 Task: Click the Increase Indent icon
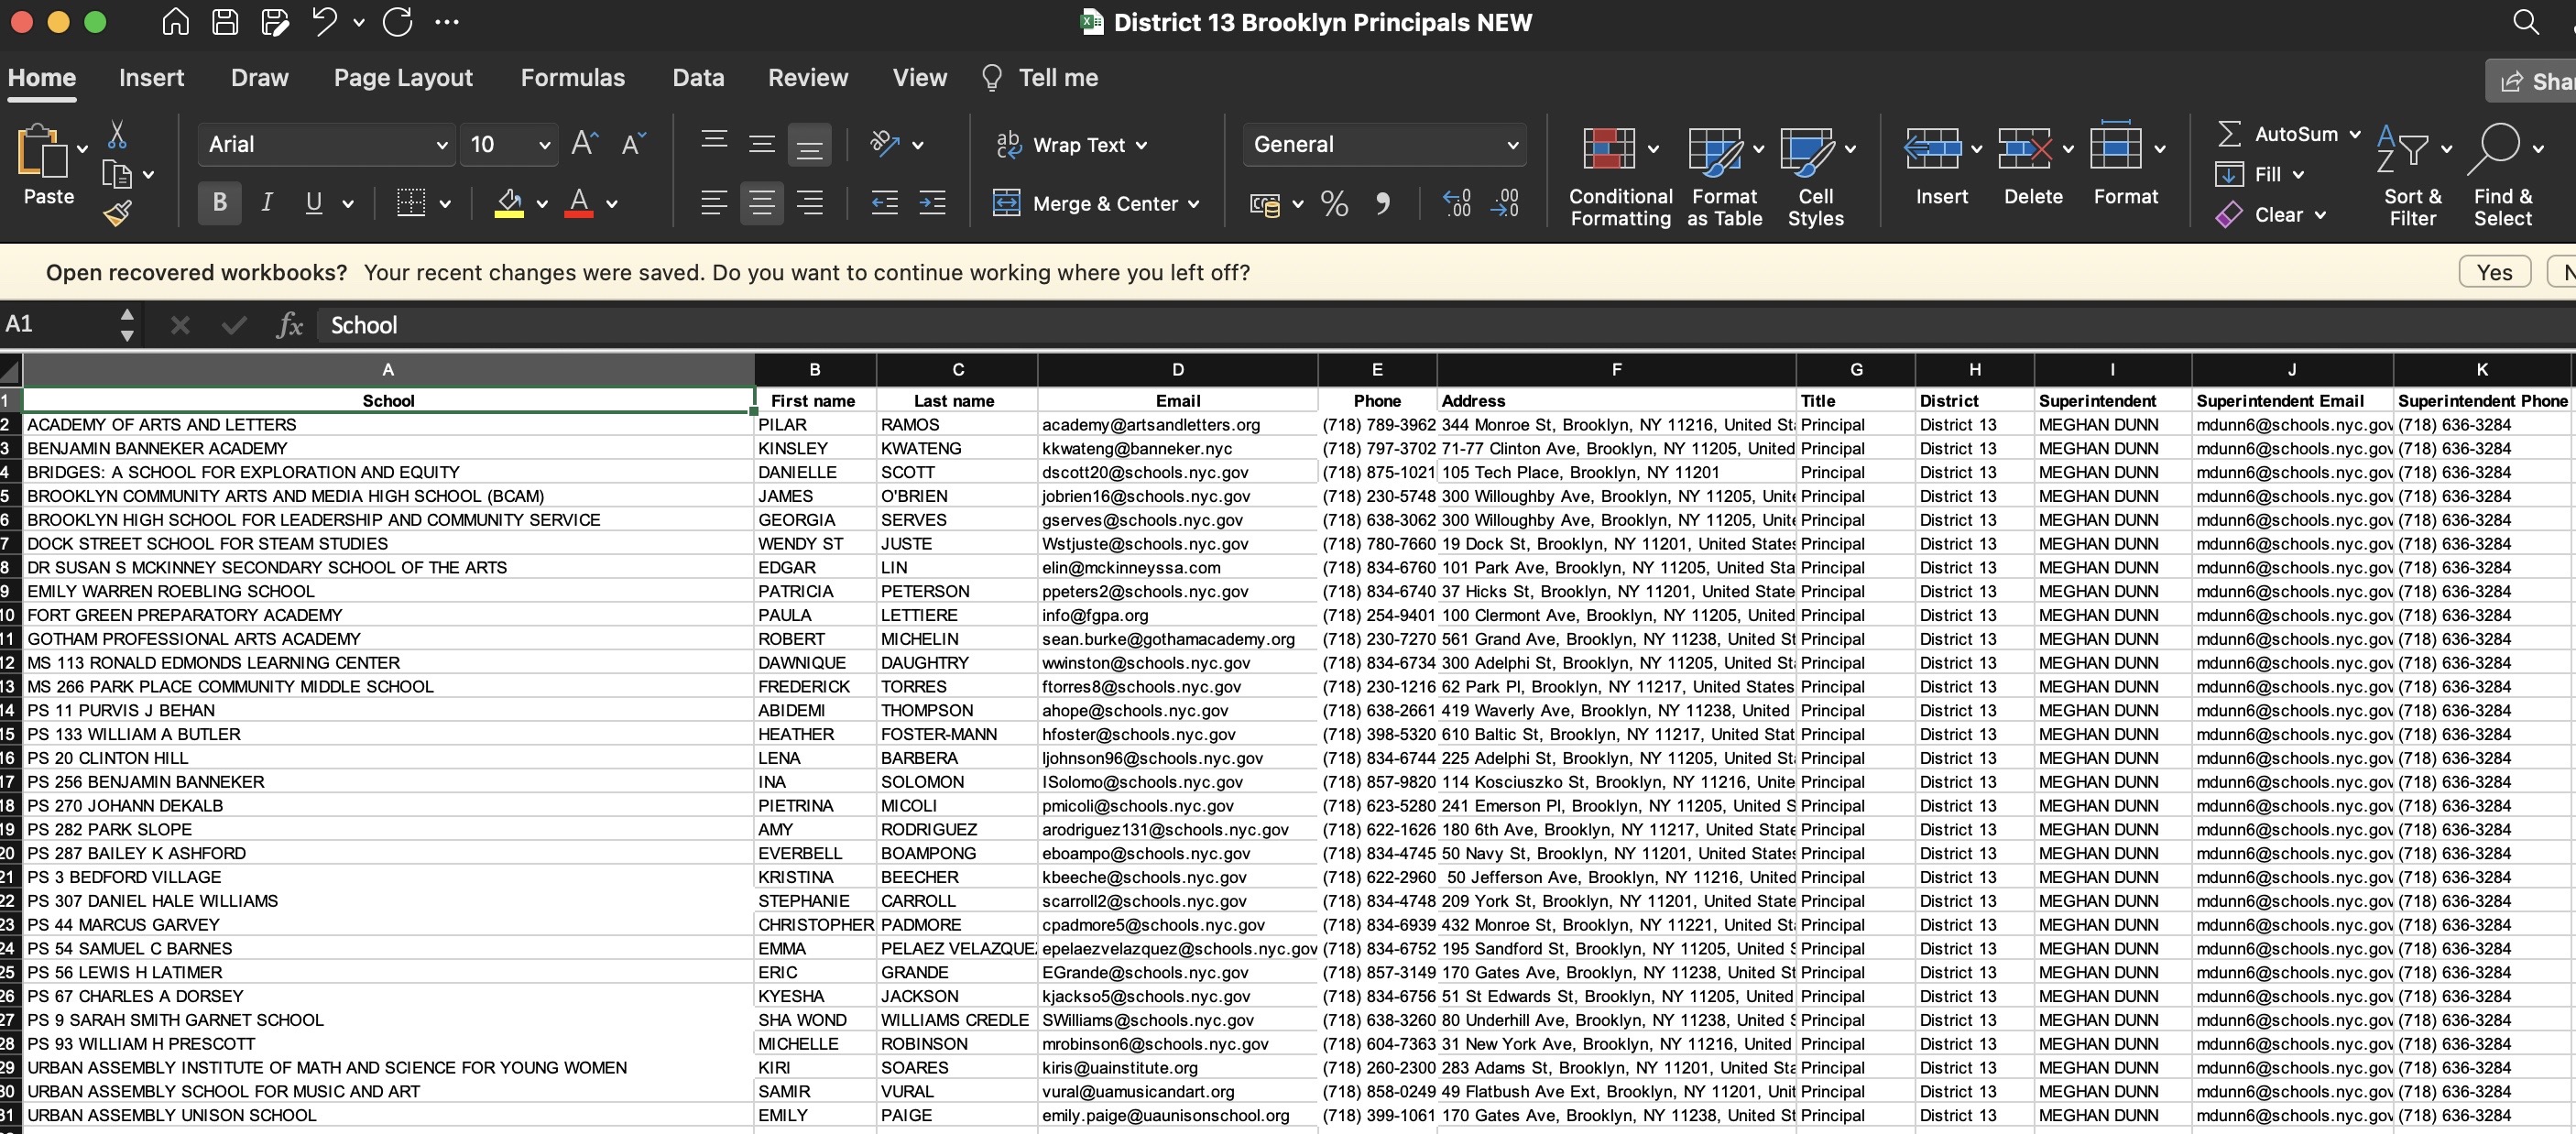[932, 203]
